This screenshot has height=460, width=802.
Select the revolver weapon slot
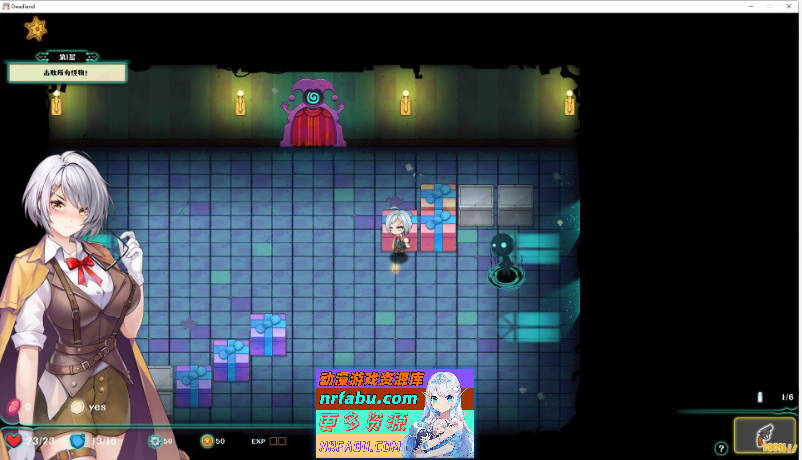pyautogui.click(x=765, y=436)
